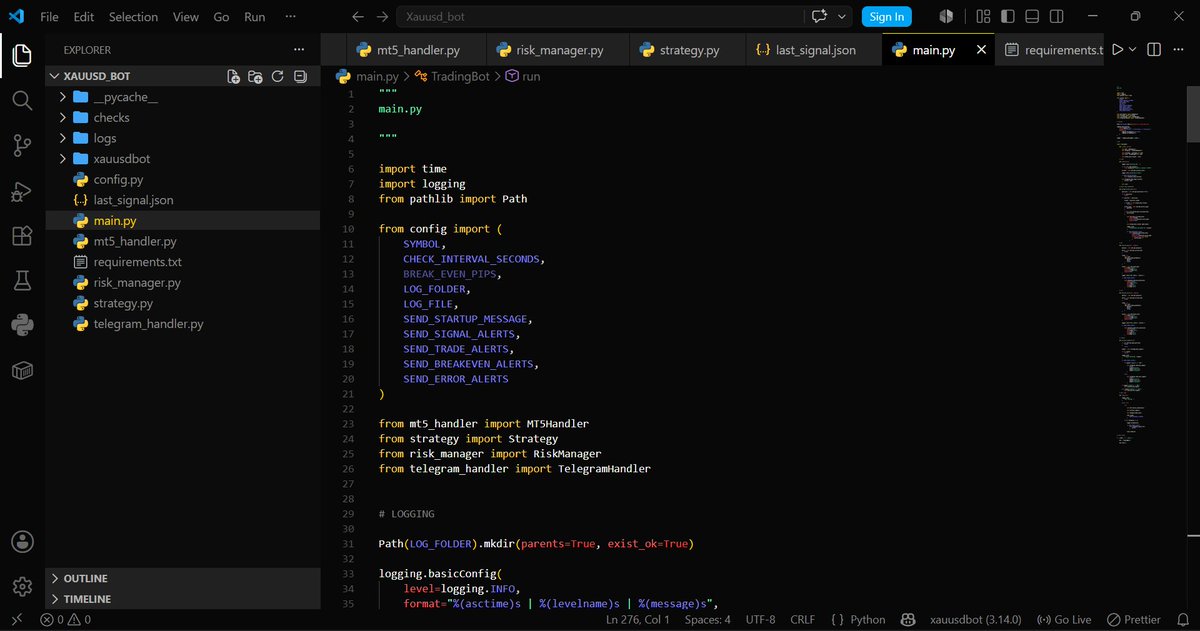Open the Extensions view
Screen dimensions: 1200x631
point(22,236)
